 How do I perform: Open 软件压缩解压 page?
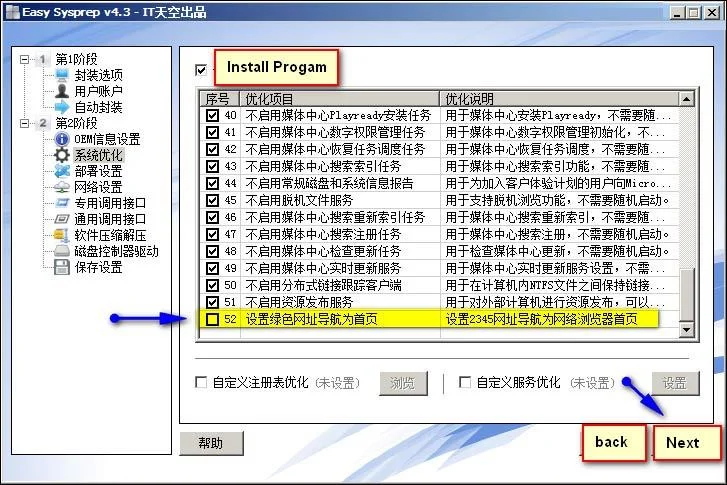click(x=110, y=235)
